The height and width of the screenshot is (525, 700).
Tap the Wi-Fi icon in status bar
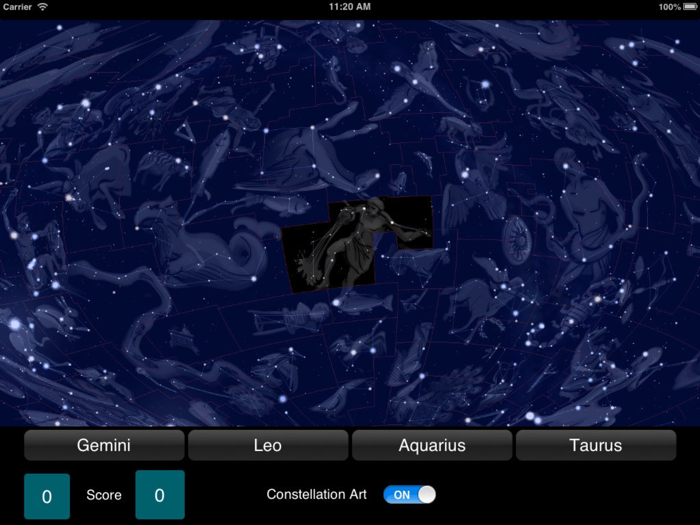[42, 7]
